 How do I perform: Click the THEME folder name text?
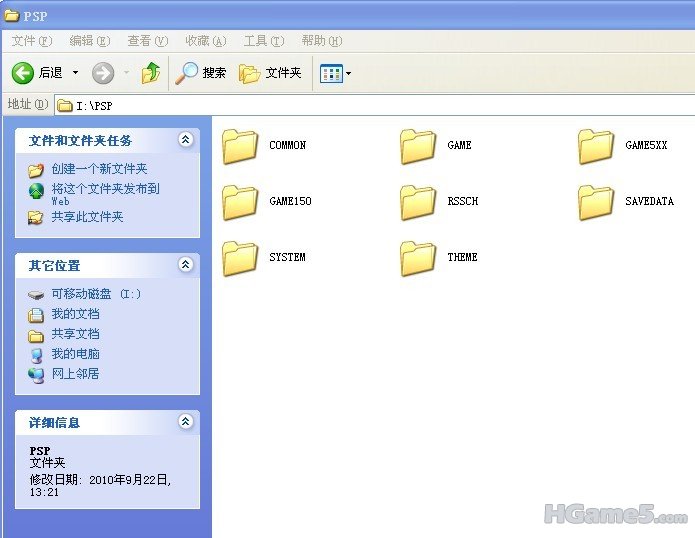[x=462, y=257]
